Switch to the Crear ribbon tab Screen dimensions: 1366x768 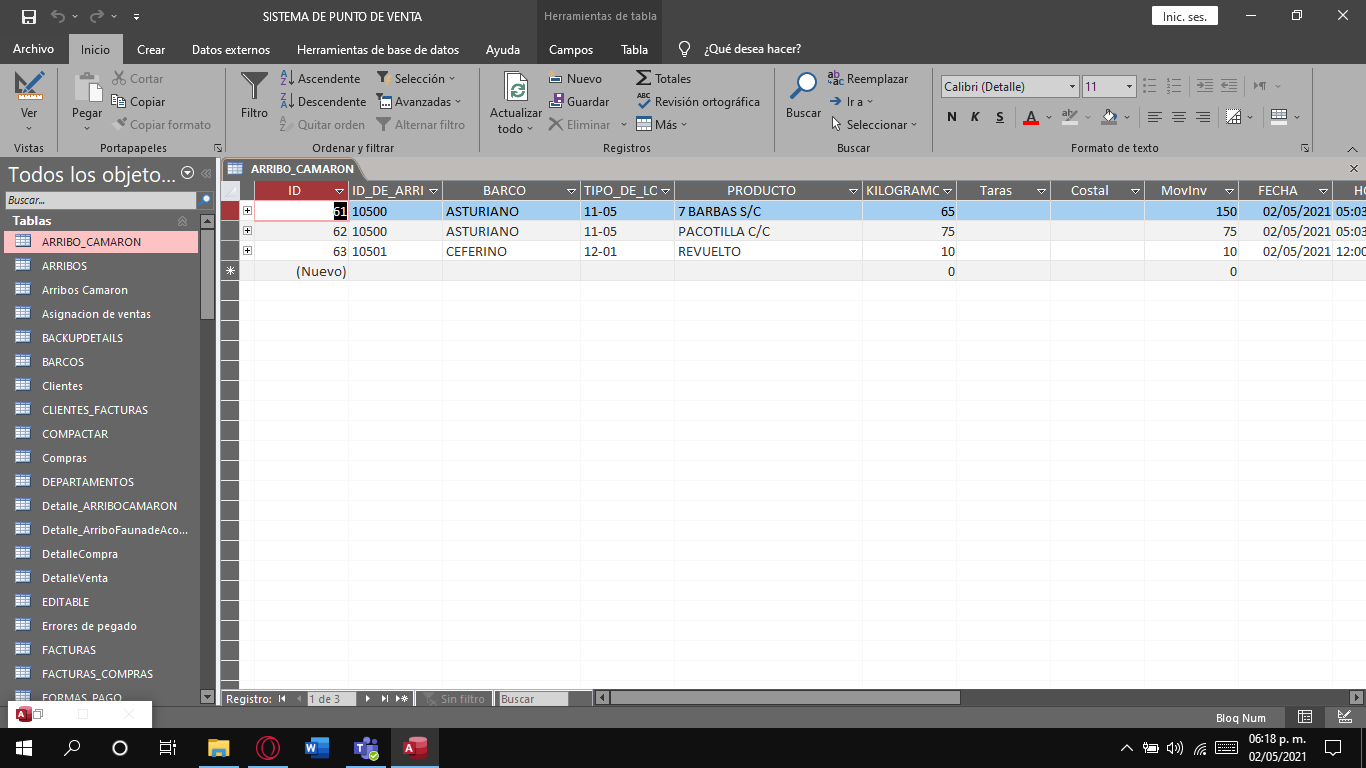tap(151, 48)
